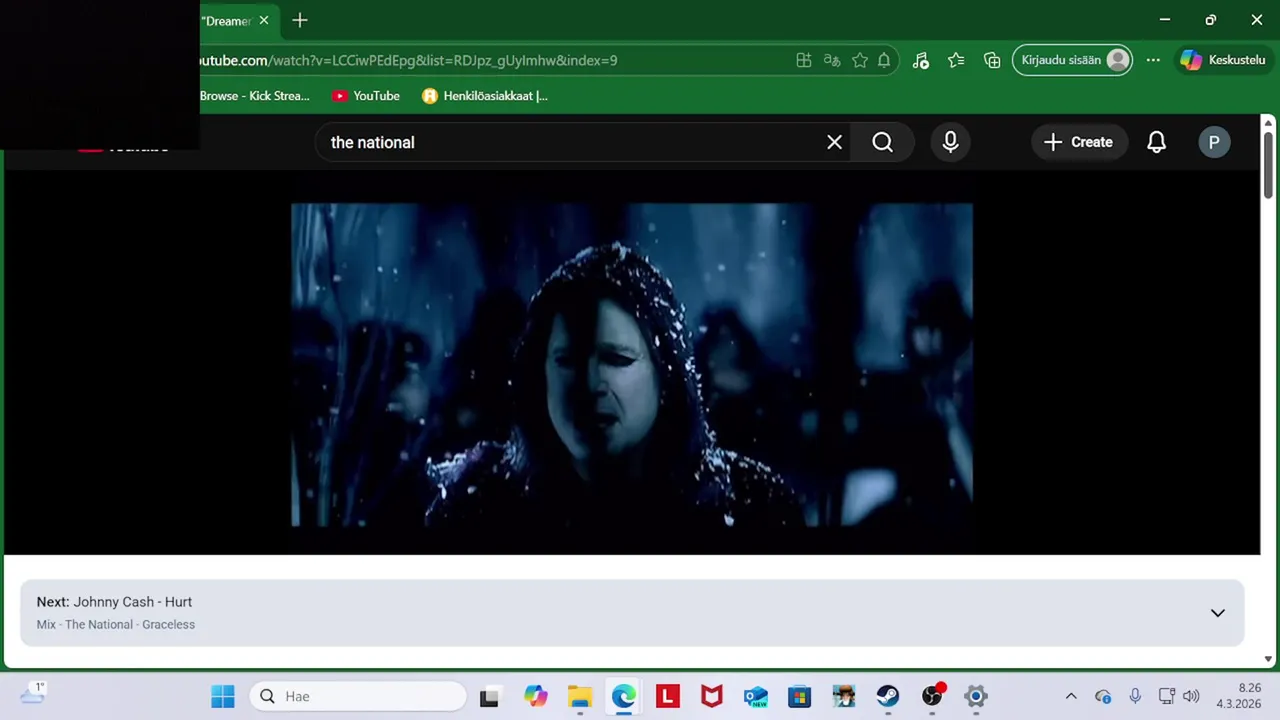
Task: Open volume control in system tray
Action: (x=1190, y=696)
